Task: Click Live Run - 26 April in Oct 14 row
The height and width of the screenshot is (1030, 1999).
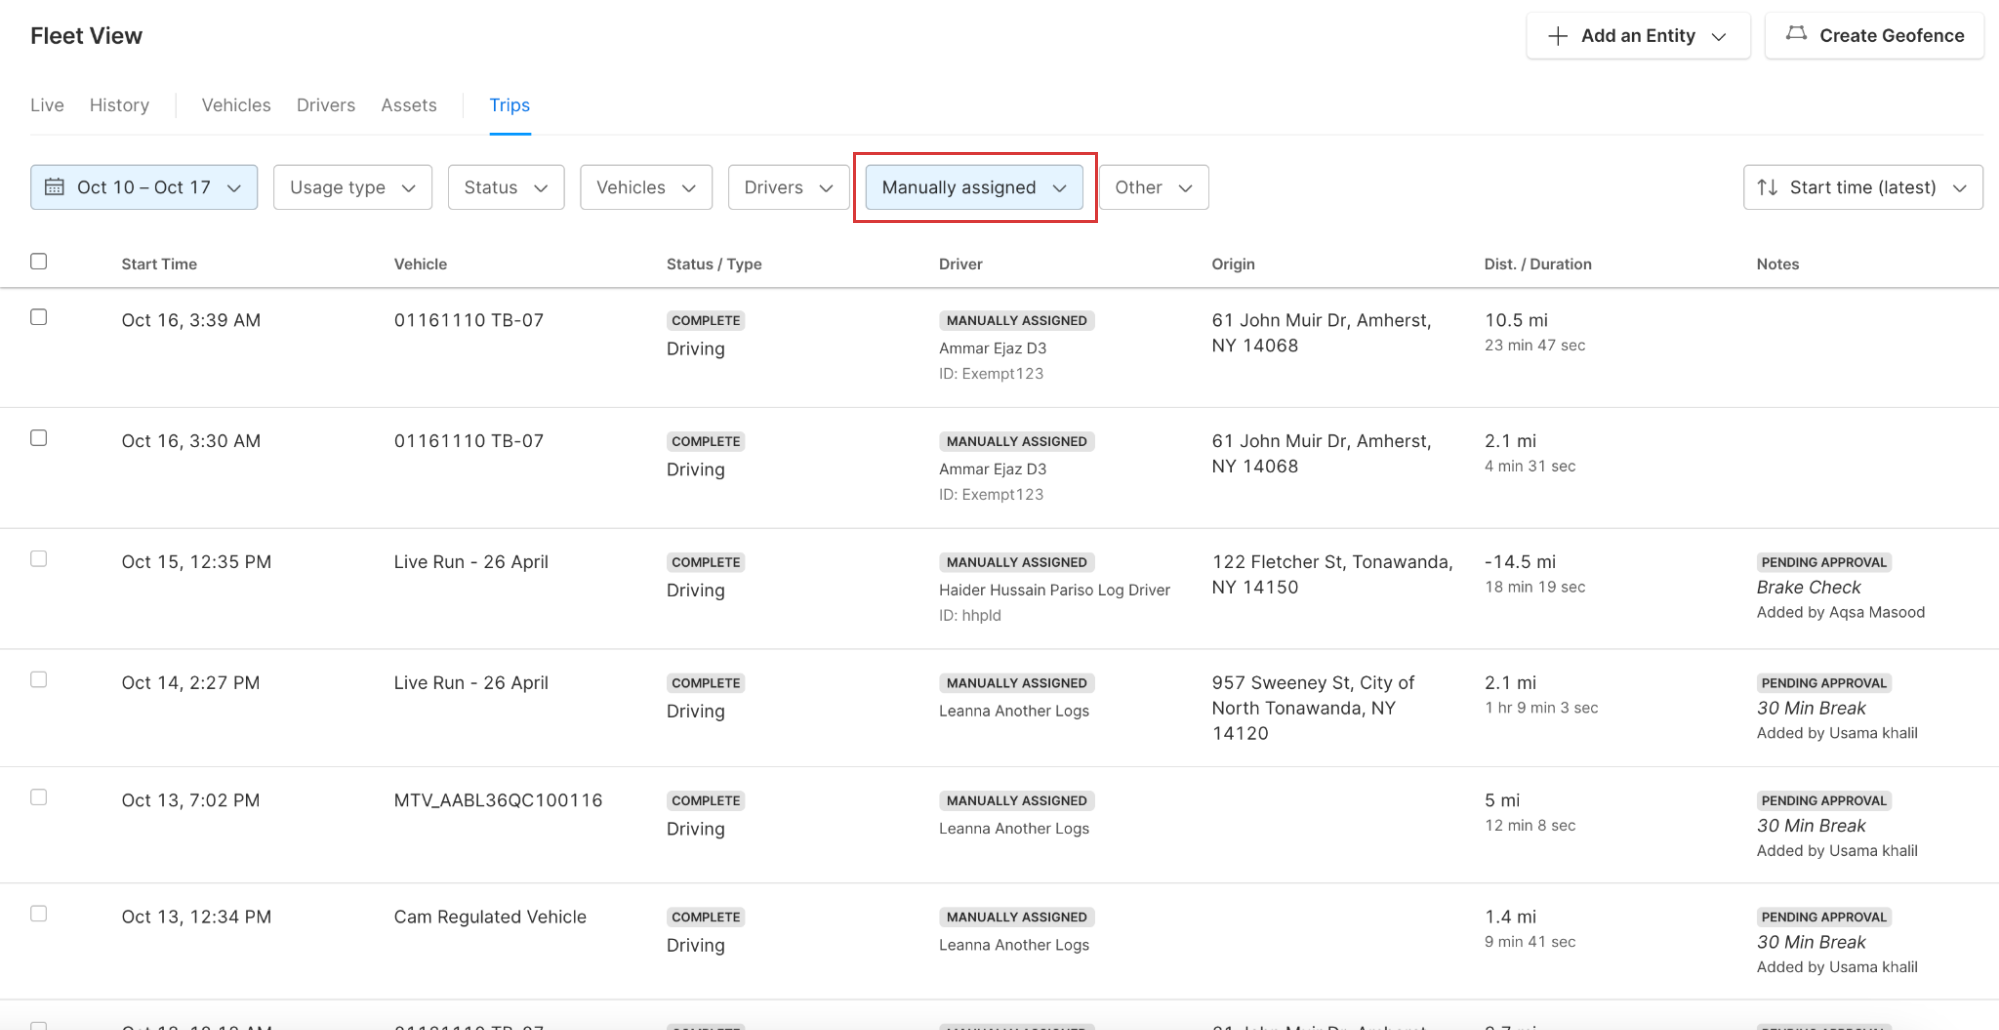Action: tap(471, 683)
